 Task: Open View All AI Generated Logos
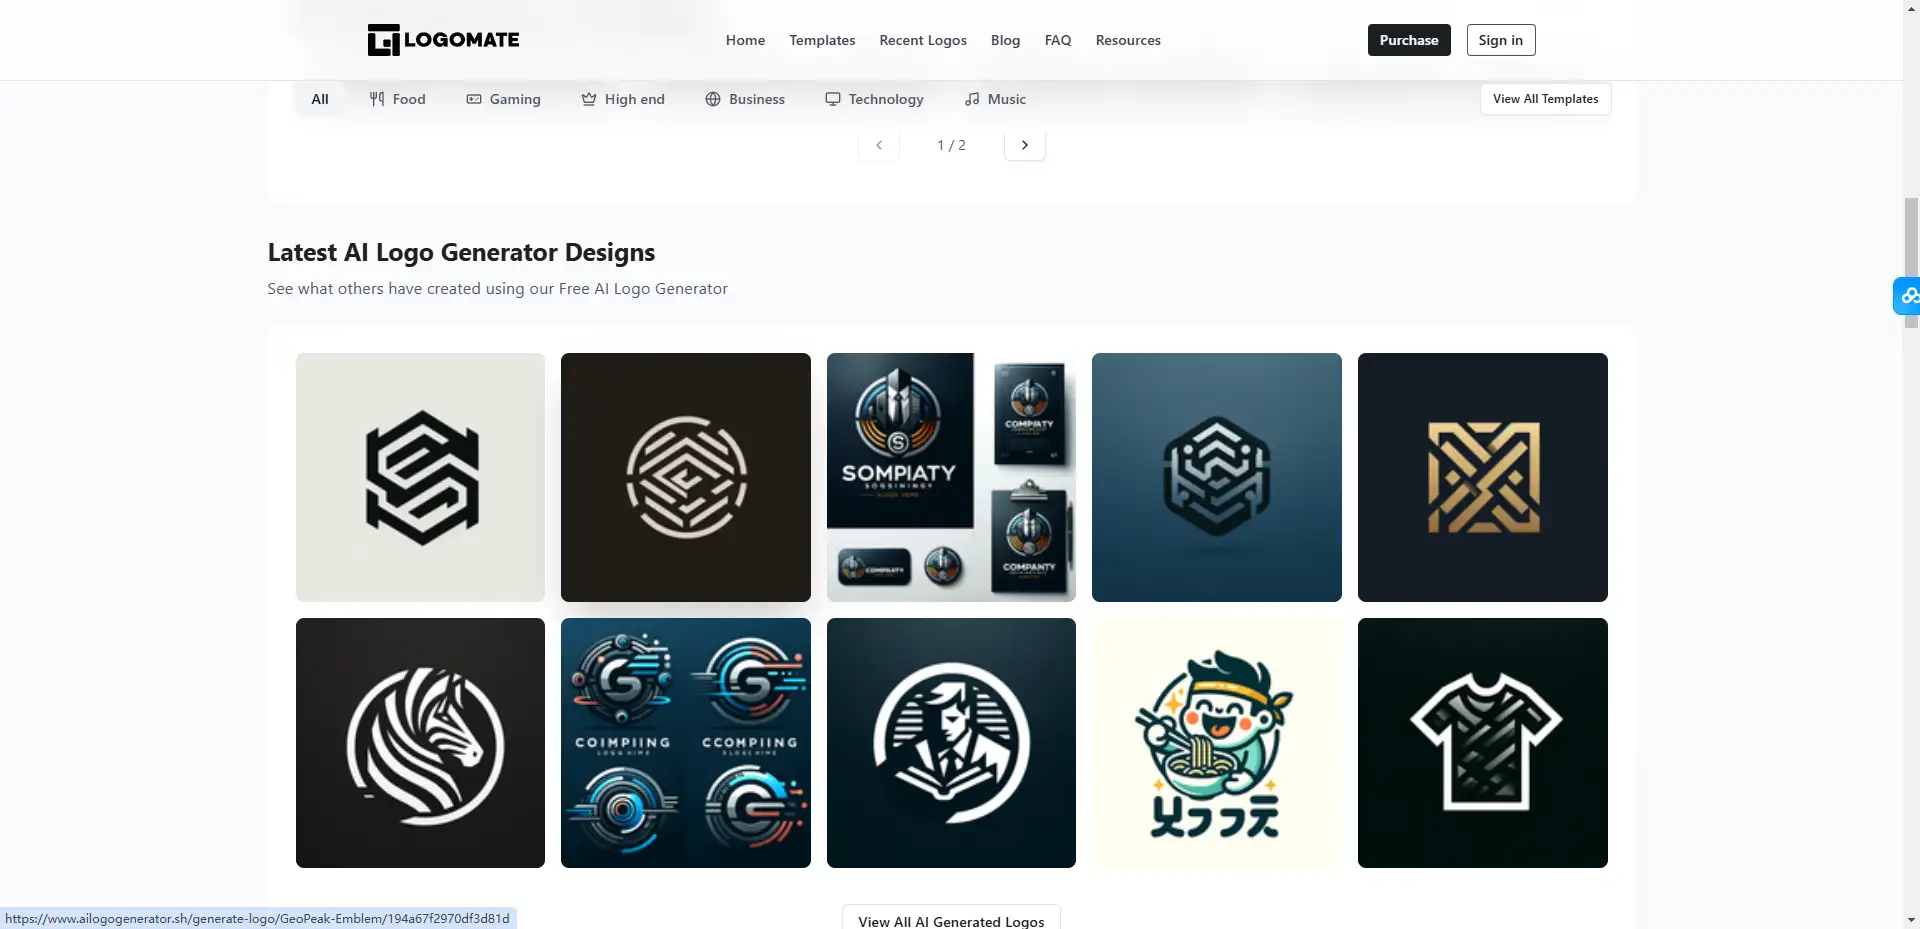pyautogui.click(x=951, y=920)
